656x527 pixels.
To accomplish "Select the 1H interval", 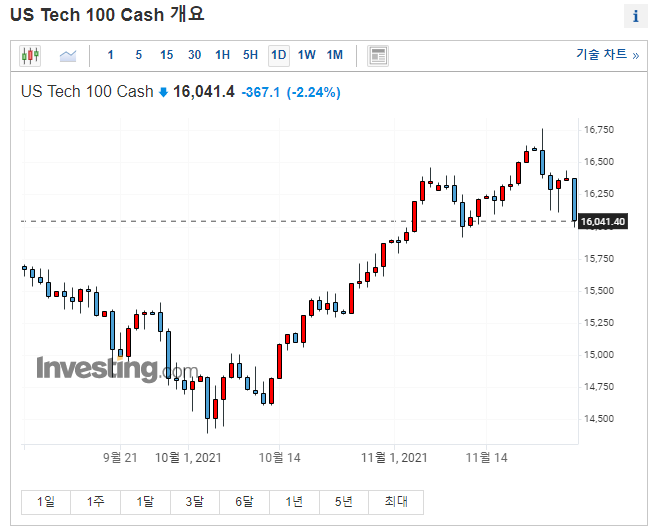I will click(223, 55).
